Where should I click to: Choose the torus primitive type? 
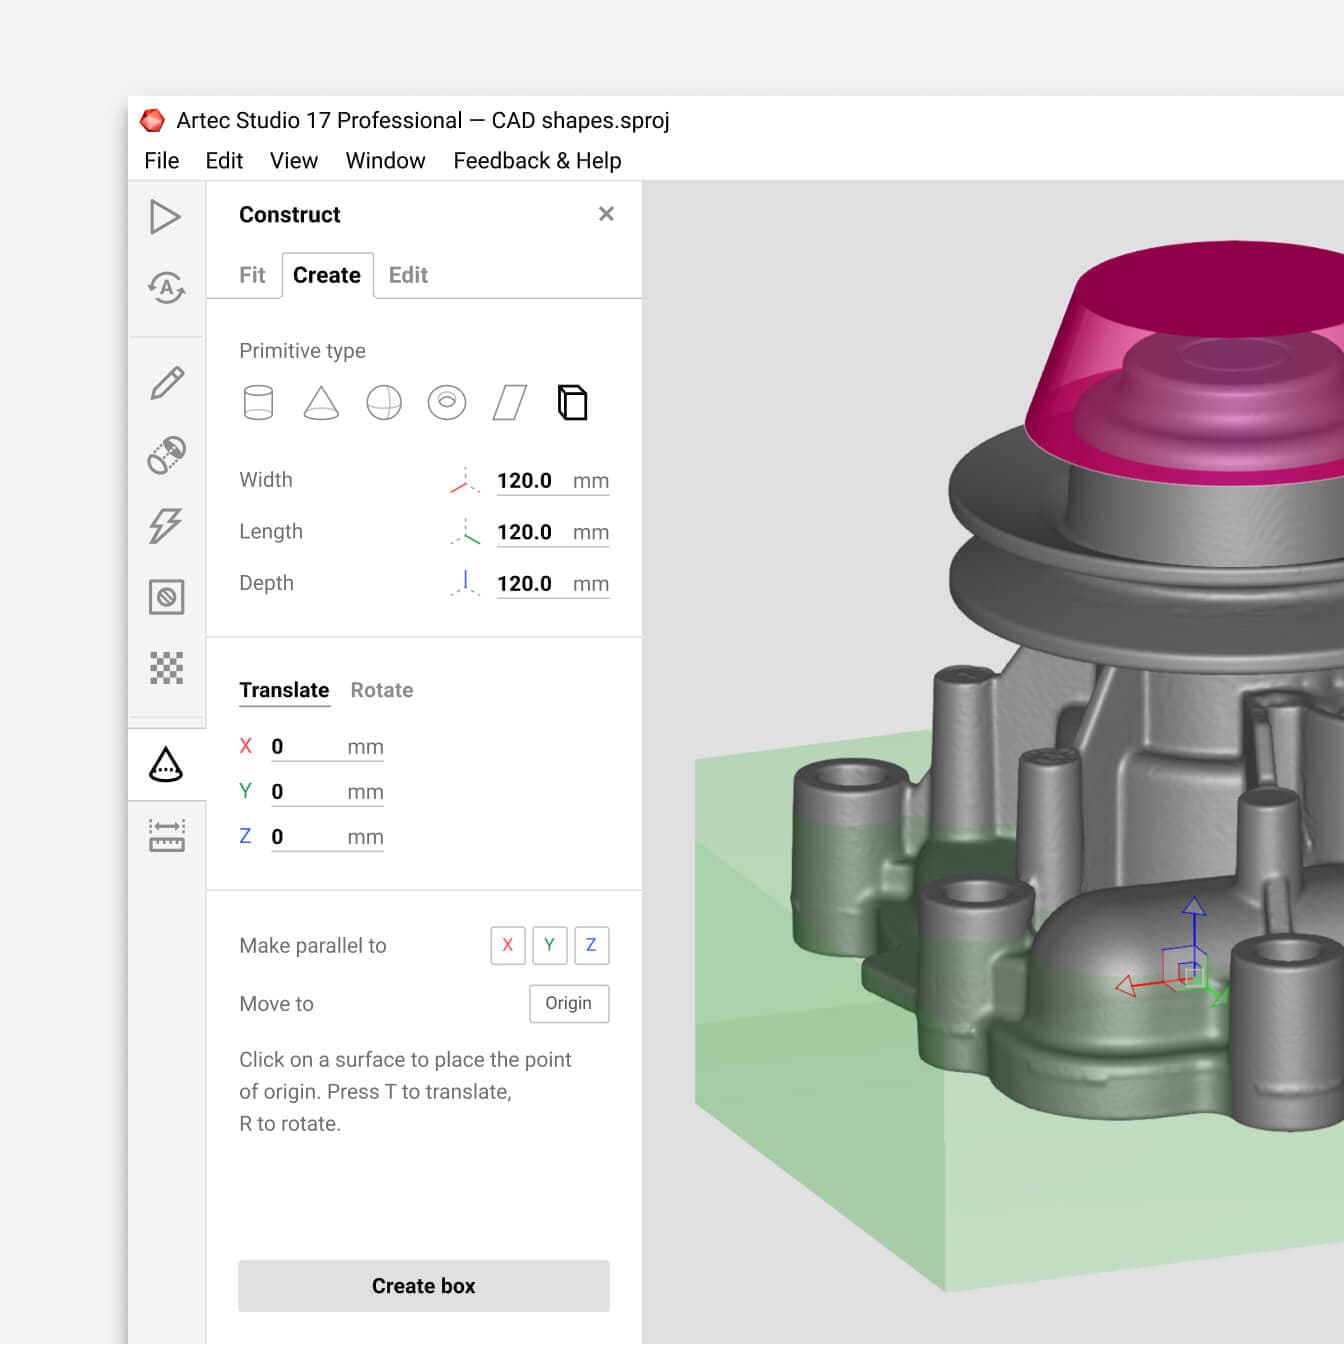point(447,403)
